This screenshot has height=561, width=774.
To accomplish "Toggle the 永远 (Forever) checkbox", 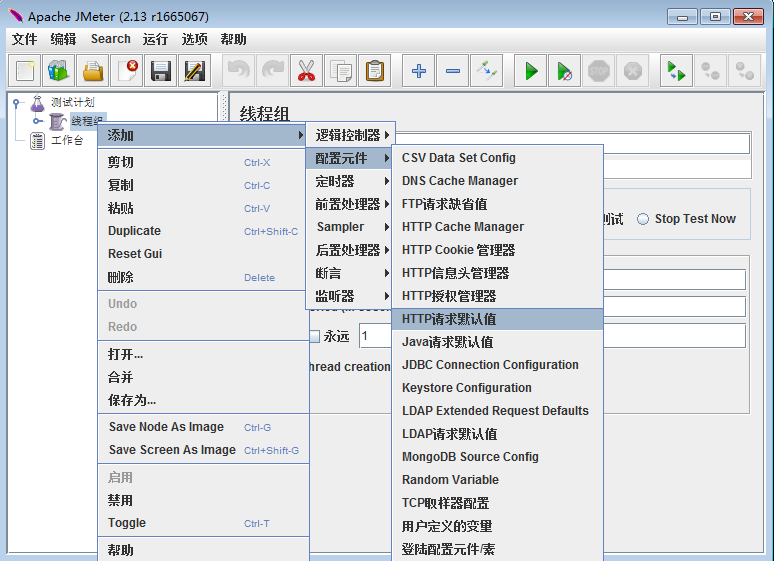I will click(314, 336).
